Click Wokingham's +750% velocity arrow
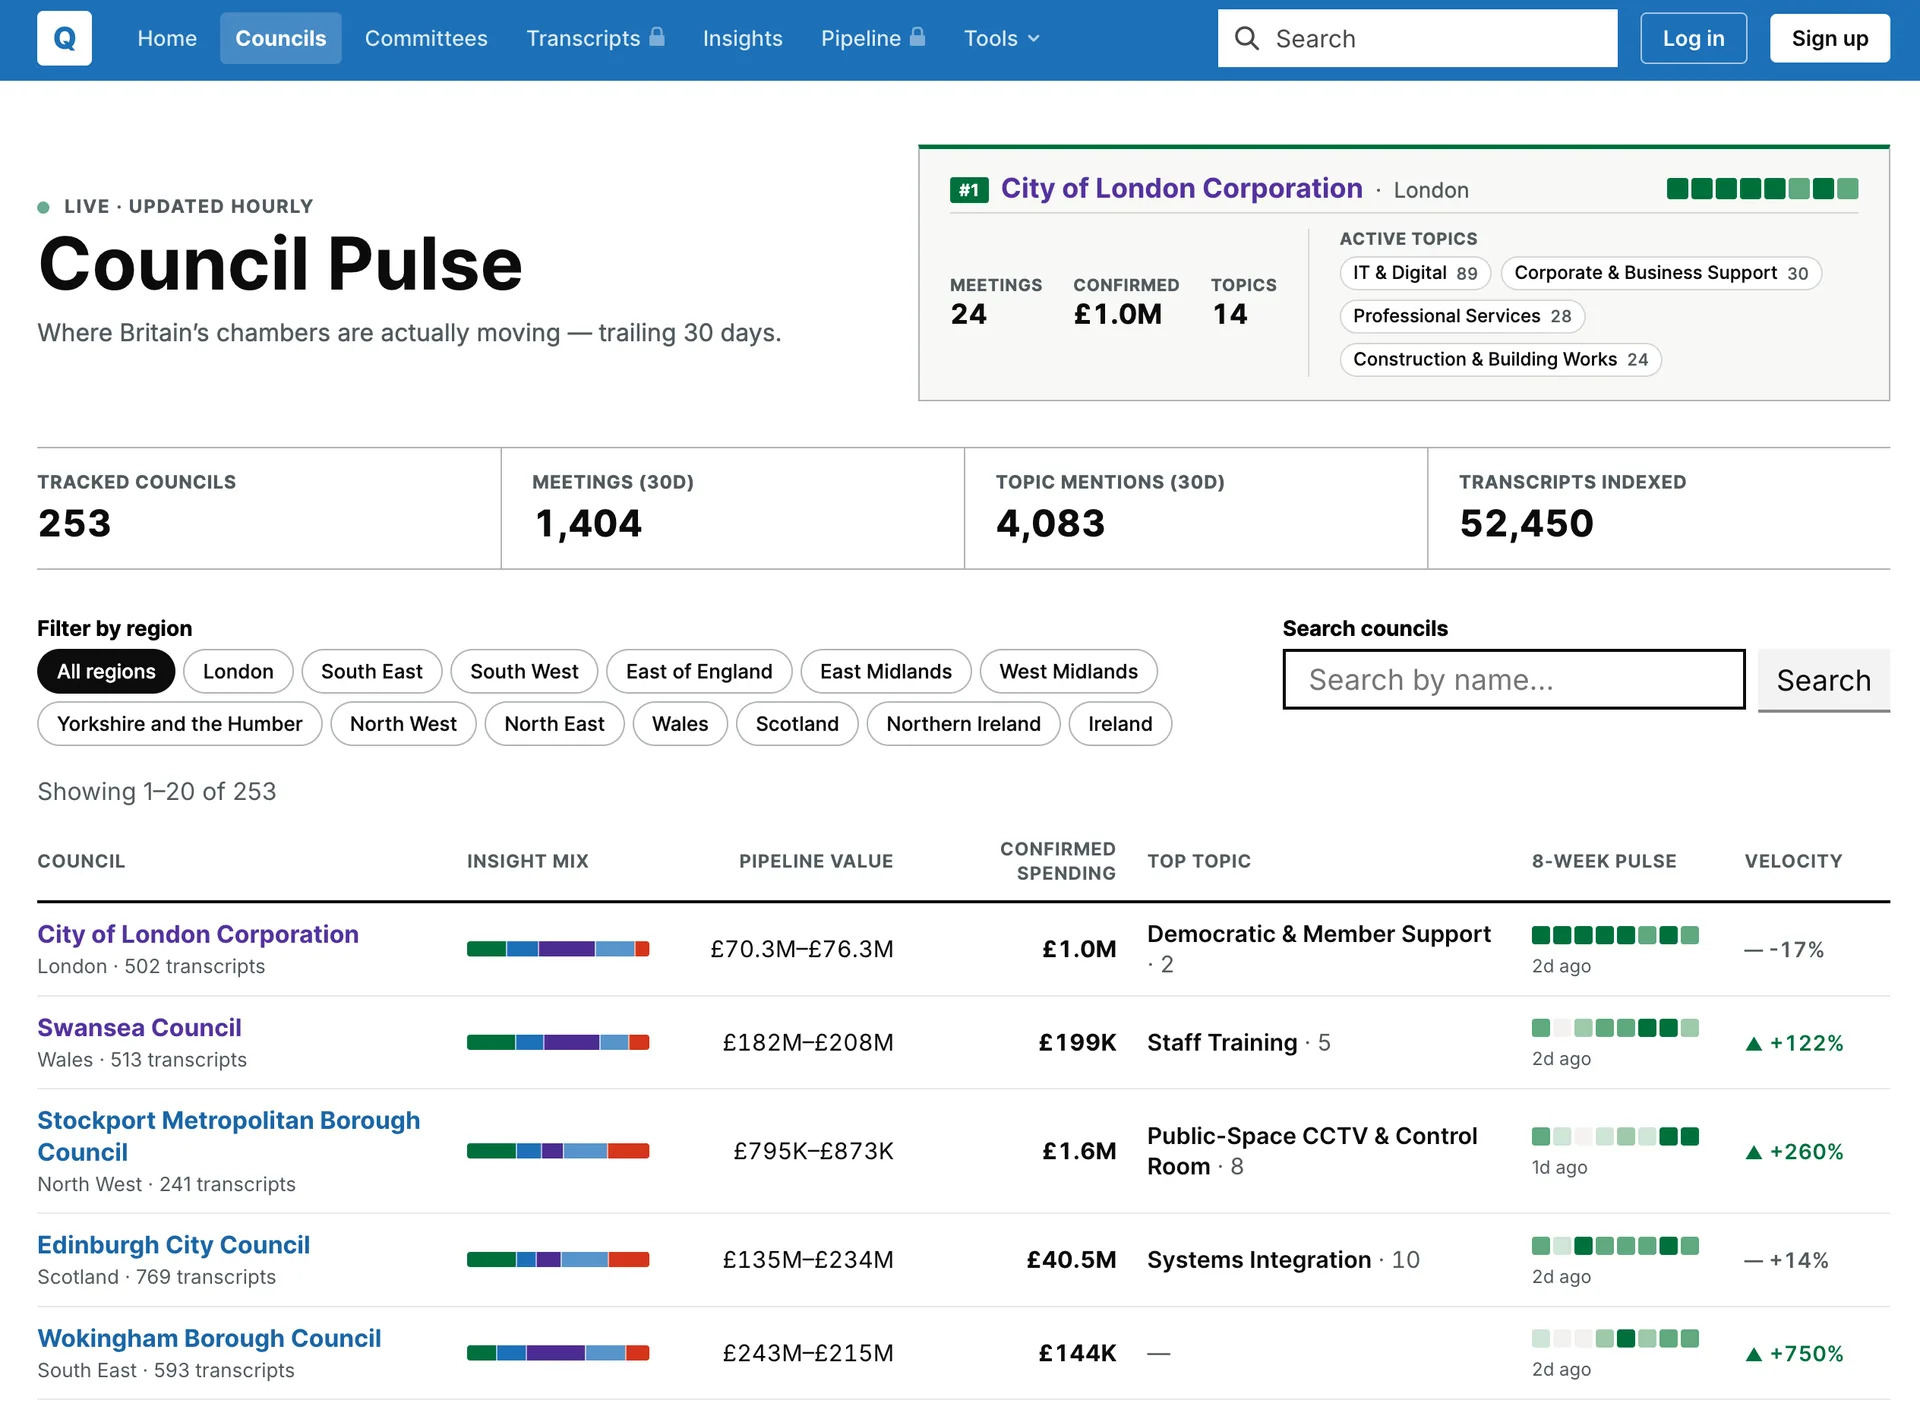The height and width of the screenshot is (1401, 1920). point(1753,1354)
